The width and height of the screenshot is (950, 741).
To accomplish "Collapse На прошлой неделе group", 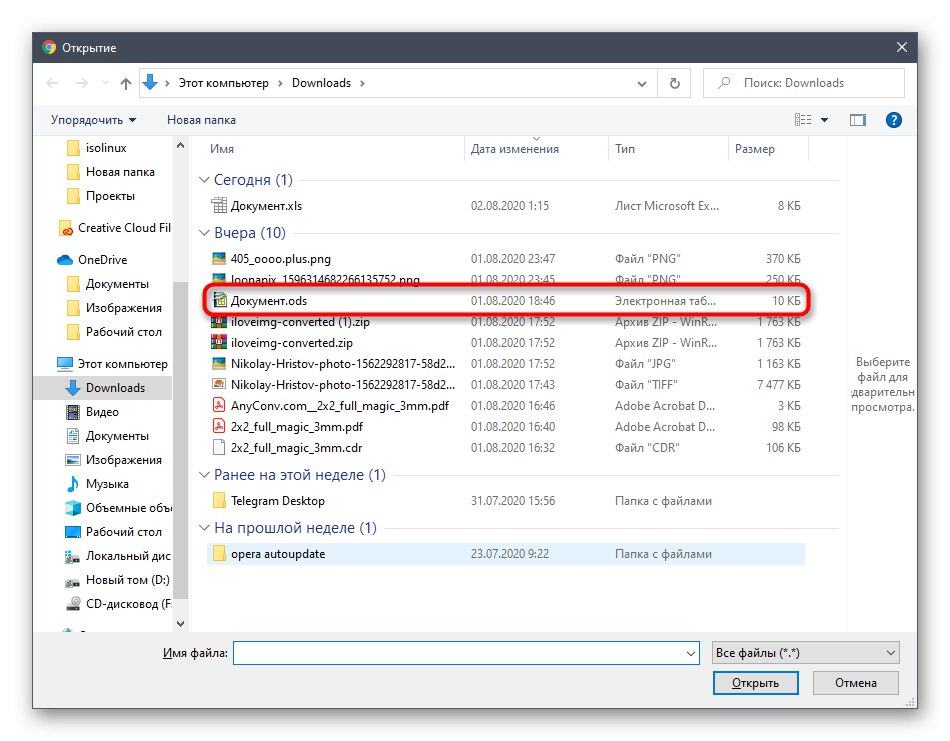I will 204,528.
